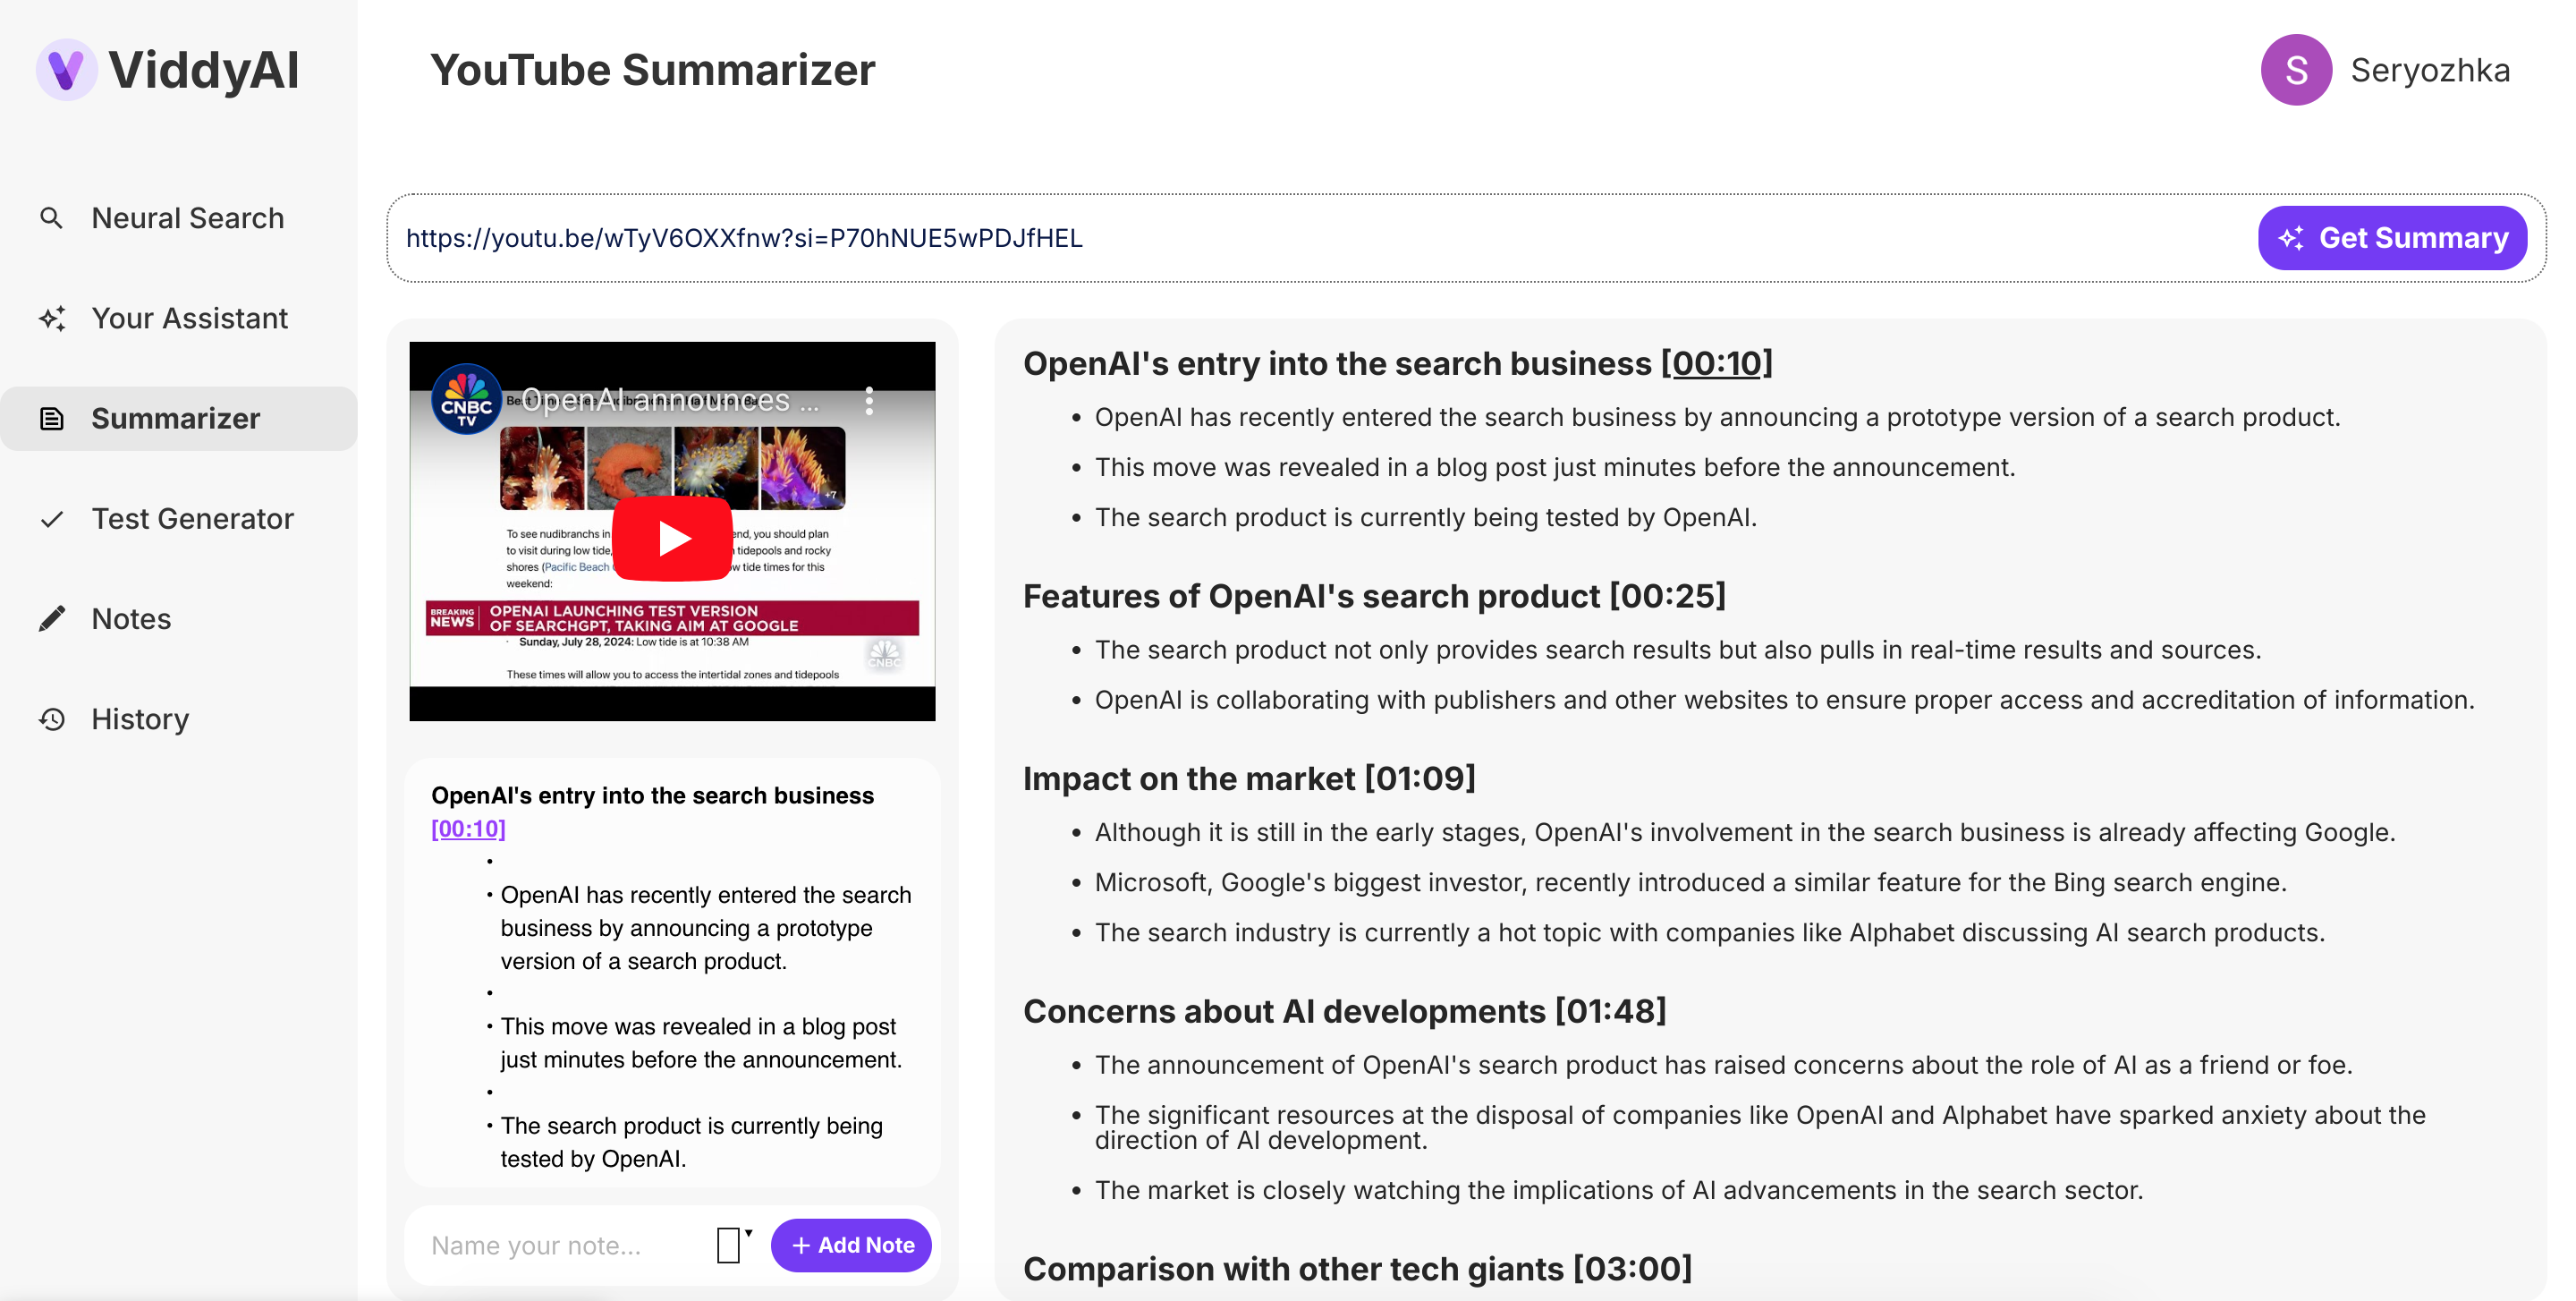Open the History menu item
The image size is (2576, 1301).
140,719
